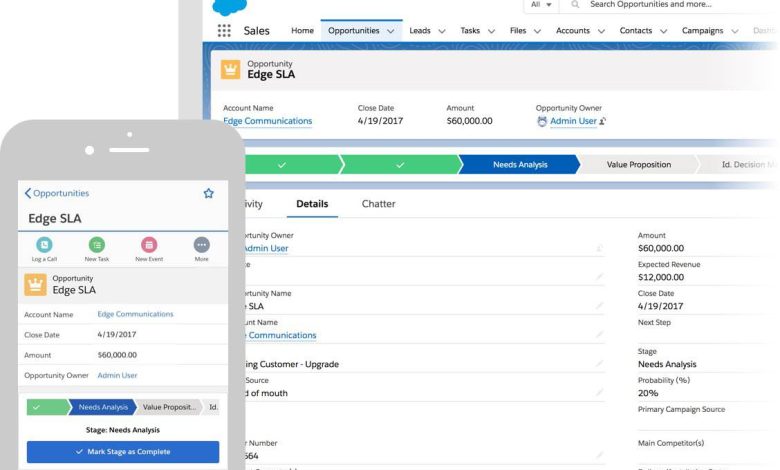This screenshot has height=470, width=780.
Task: Switch to the Chatter tab
Action: coord(379,204)
